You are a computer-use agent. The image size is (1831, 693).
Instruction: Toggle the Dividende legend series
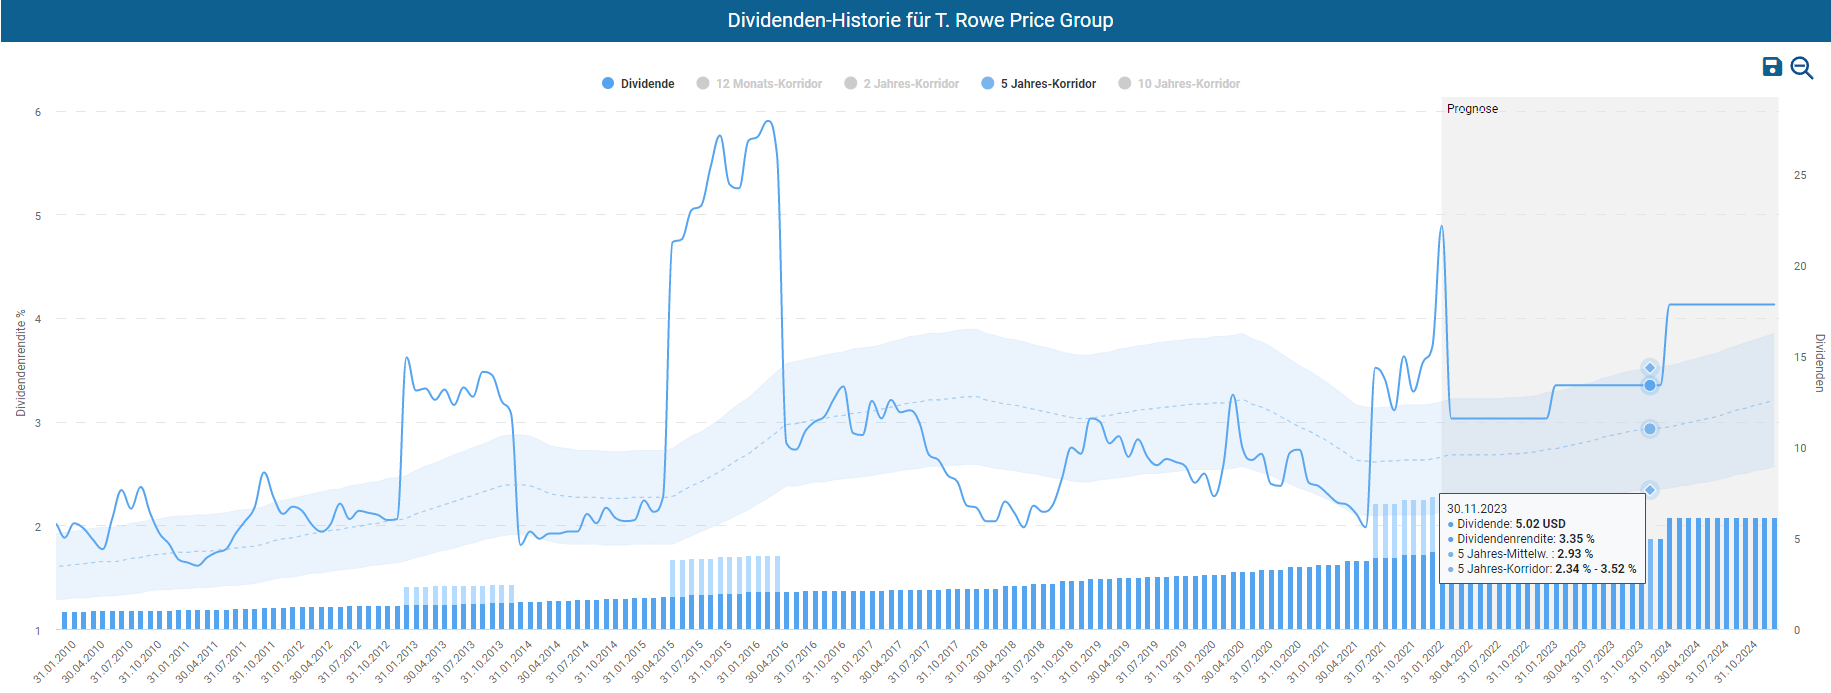[x=638, y=84]
